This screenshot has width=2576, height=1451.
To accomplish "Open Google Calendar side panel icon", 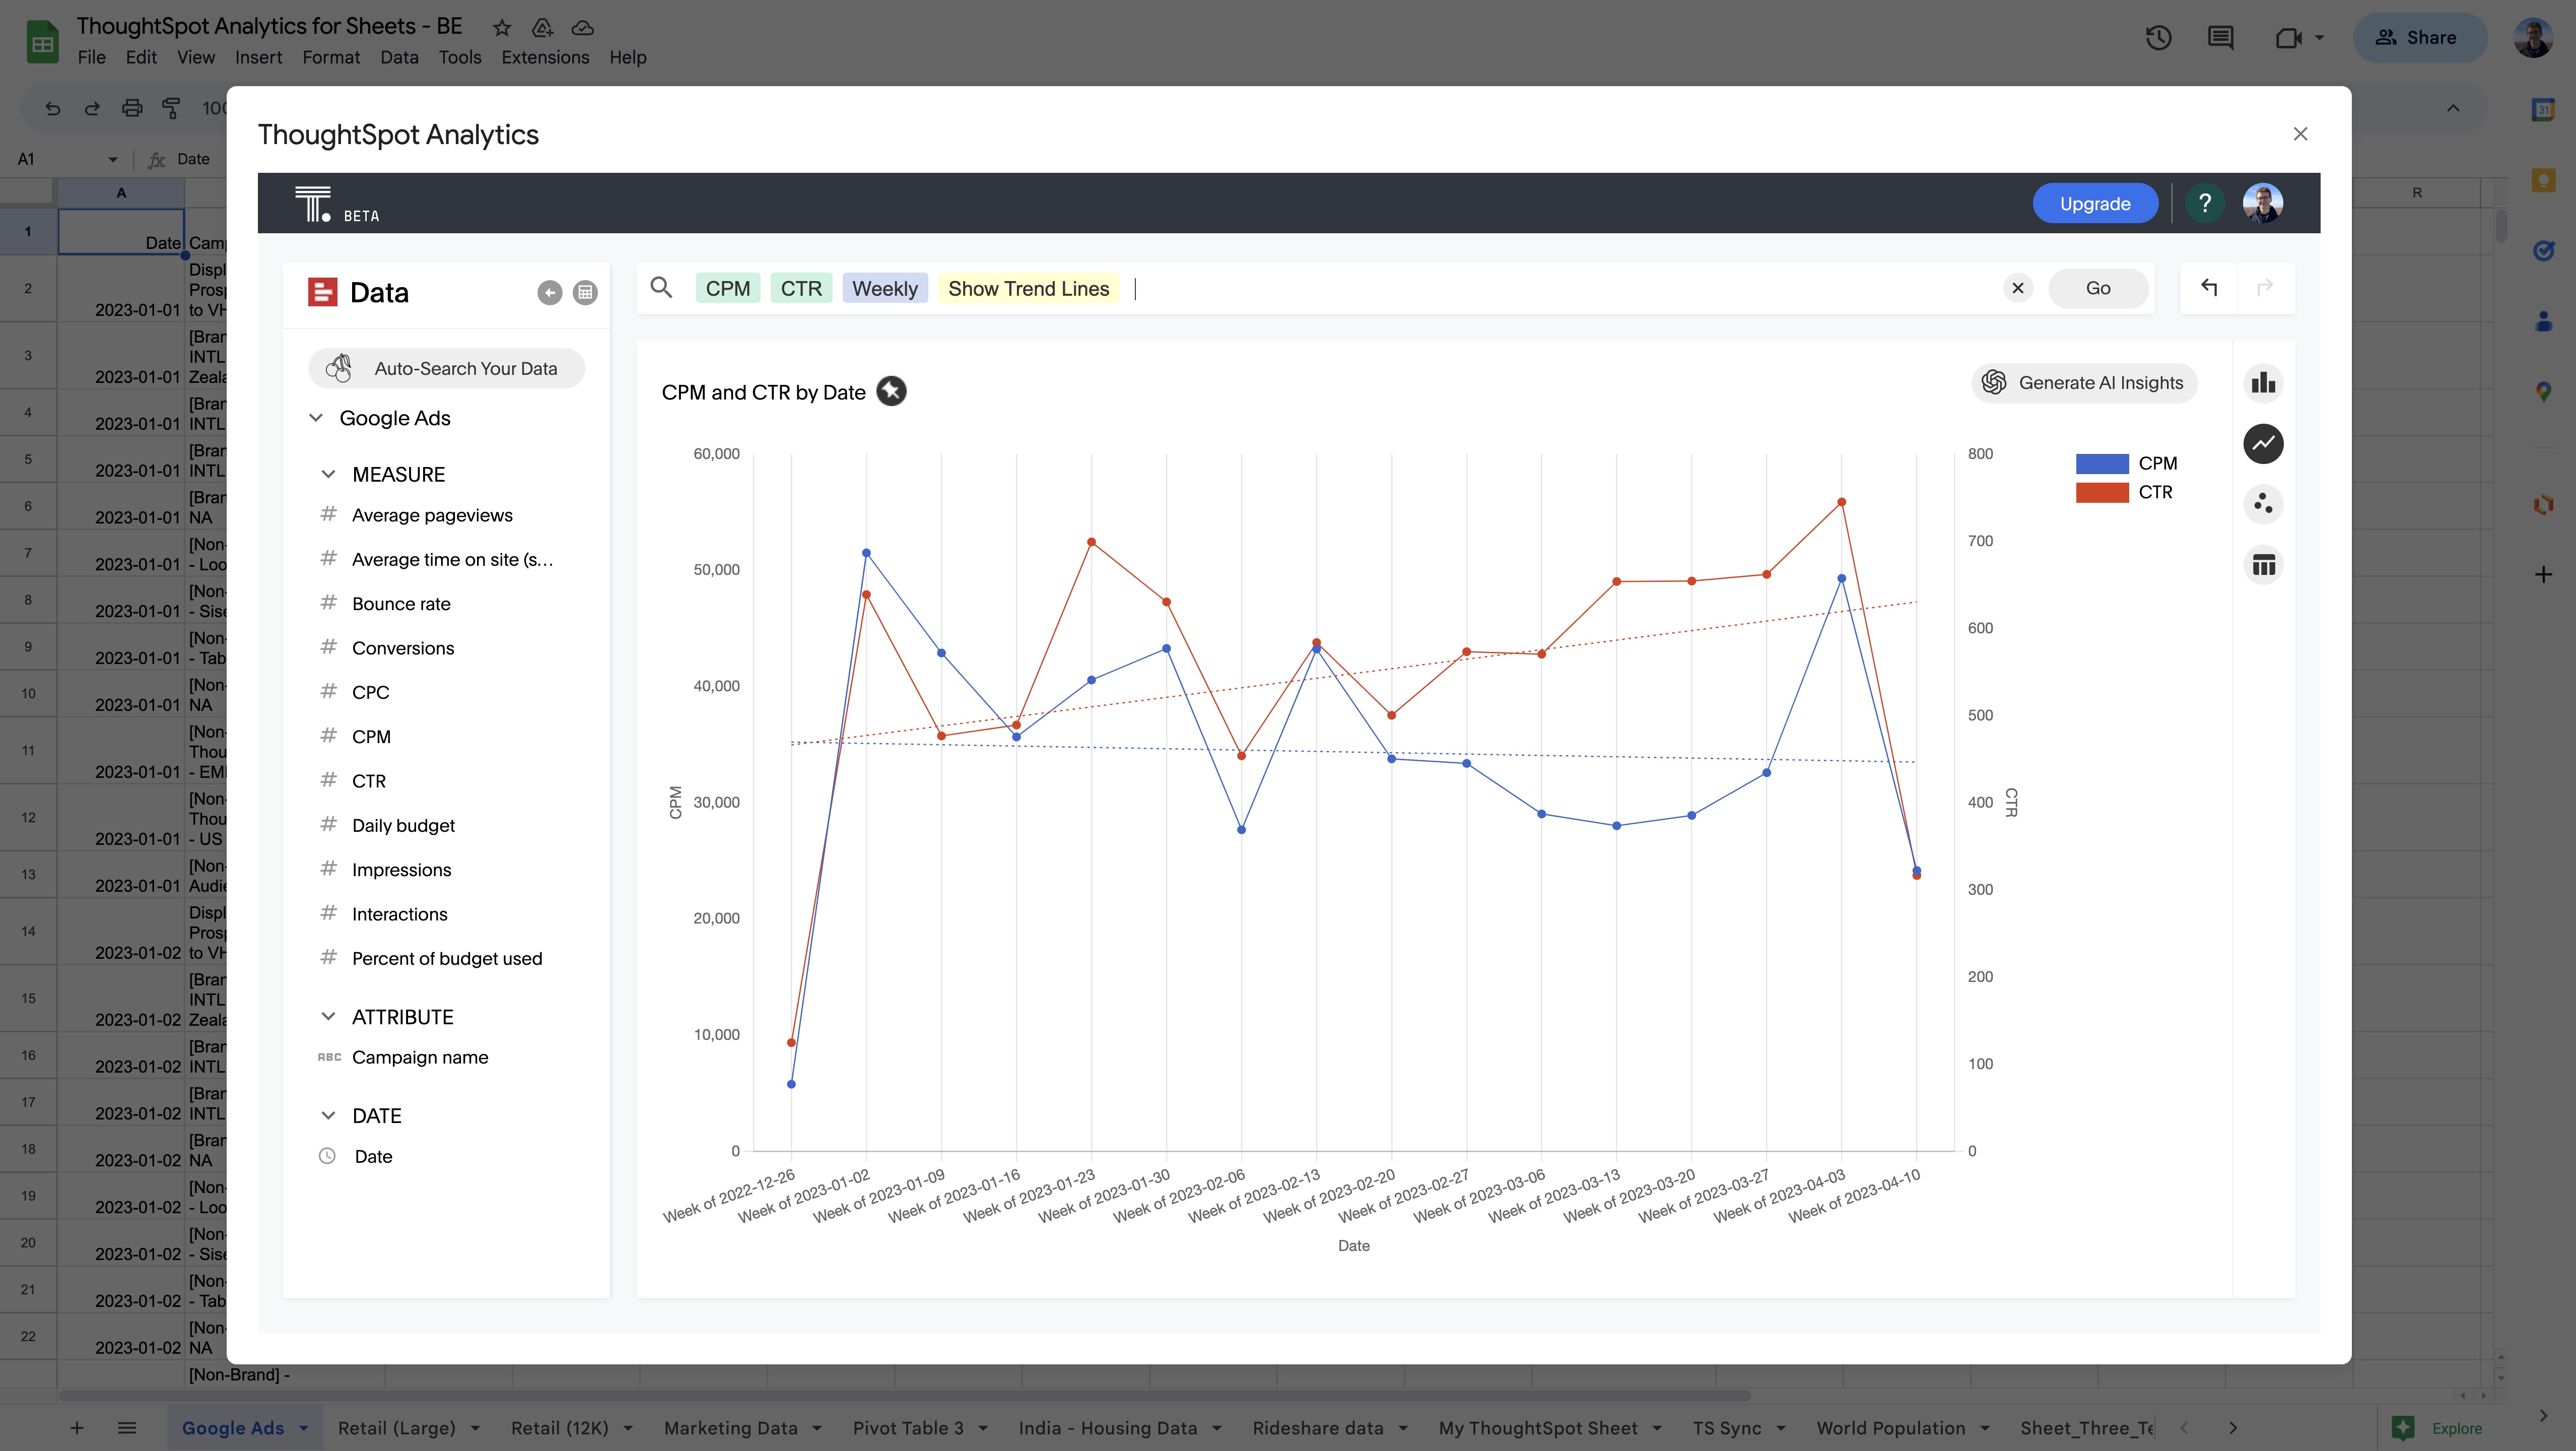I will 2543,110.
